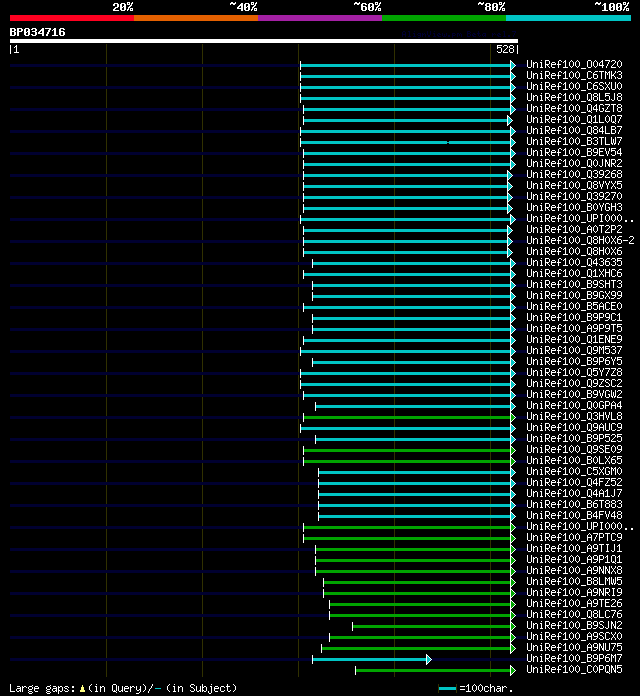
Task: Open hit UniRef100_C6SXU0
Action: click(574, 87)
